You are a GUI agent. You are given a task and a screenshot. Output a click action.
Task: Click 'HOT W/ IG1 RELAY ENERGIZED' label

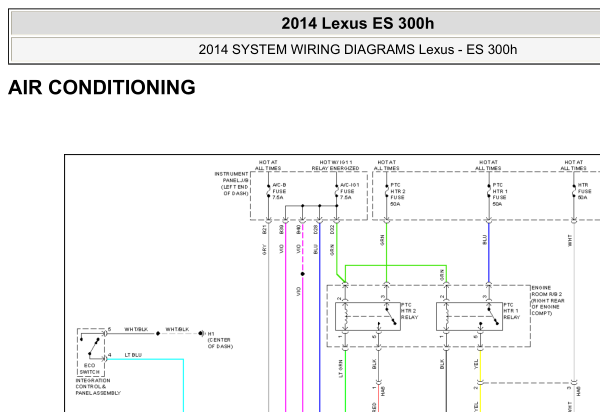[x=335, y=165]
